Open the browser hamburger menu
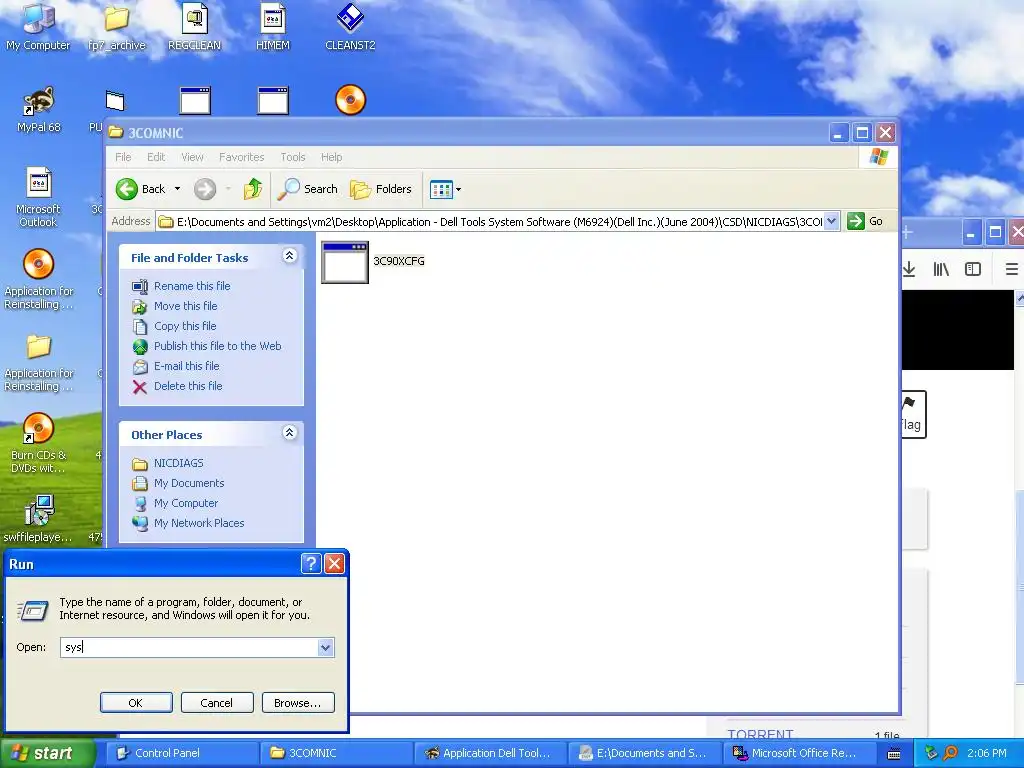 pyautogui.click(x=1012, y=270)
